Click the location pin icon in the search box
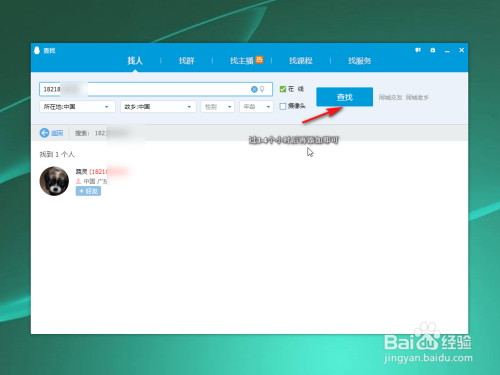 tap(262, 89)
